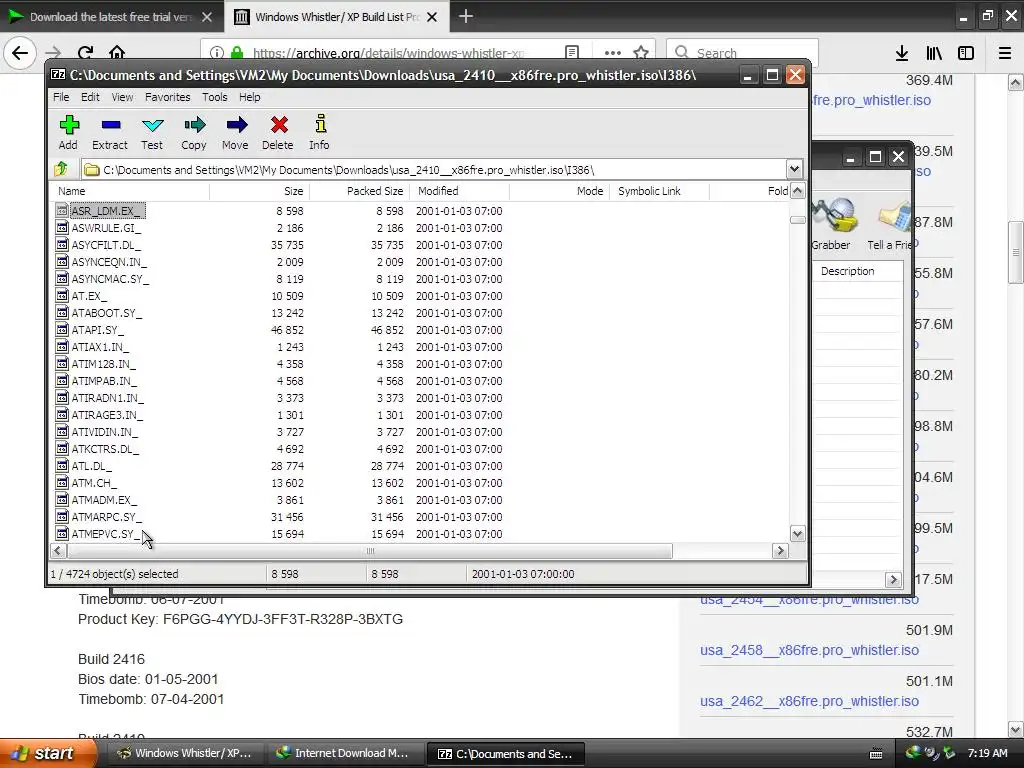Sort by the Size column header
The height and width of the screenshot is (768, 1024).
(259, 191)
